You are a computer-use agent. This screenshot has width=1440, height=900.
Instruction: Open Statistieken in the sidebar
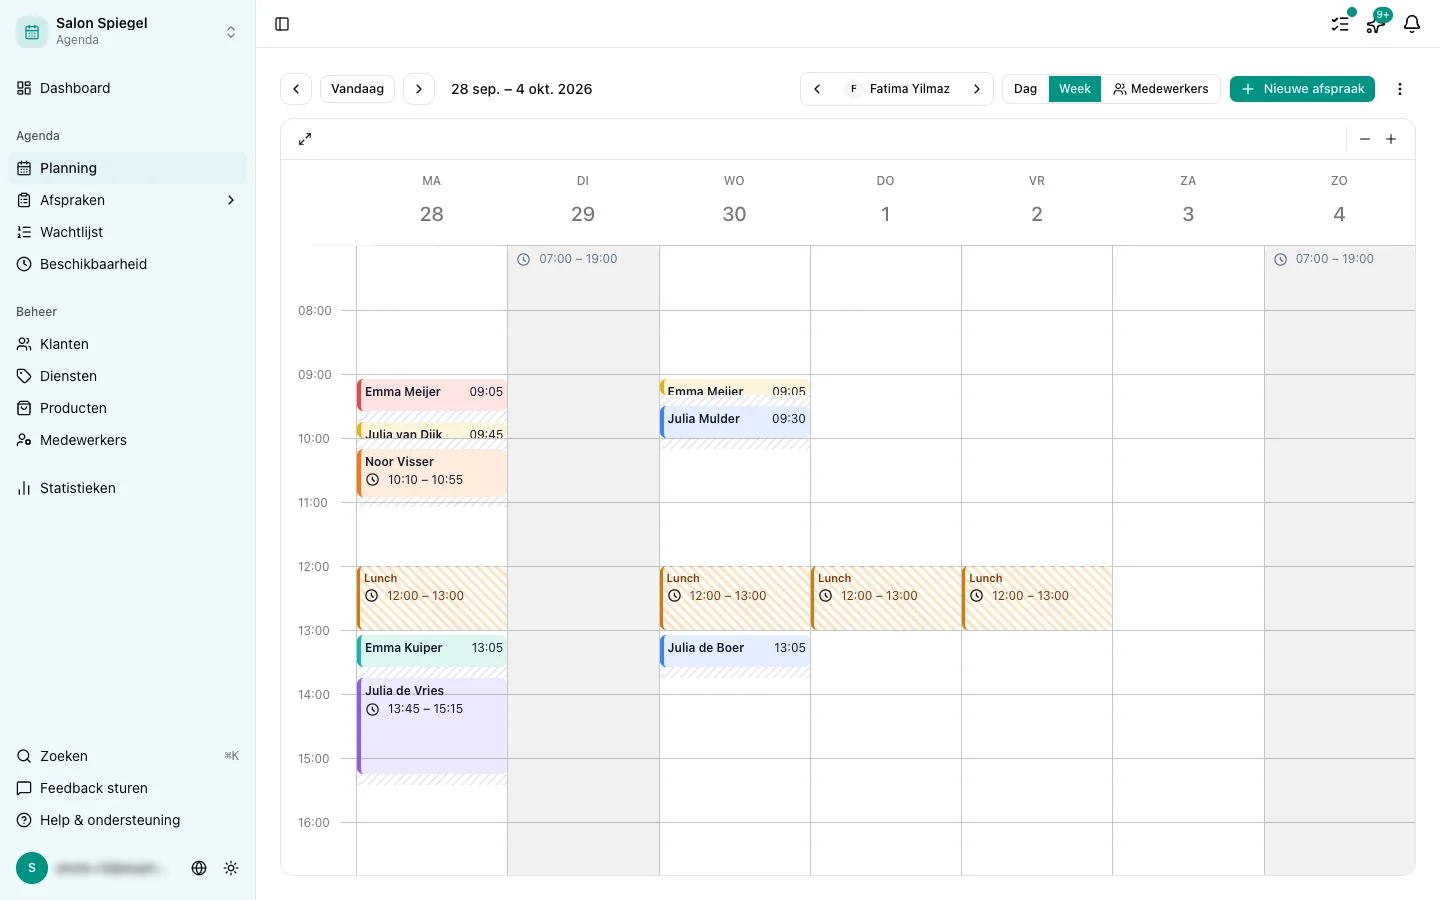tap(127, 488)
